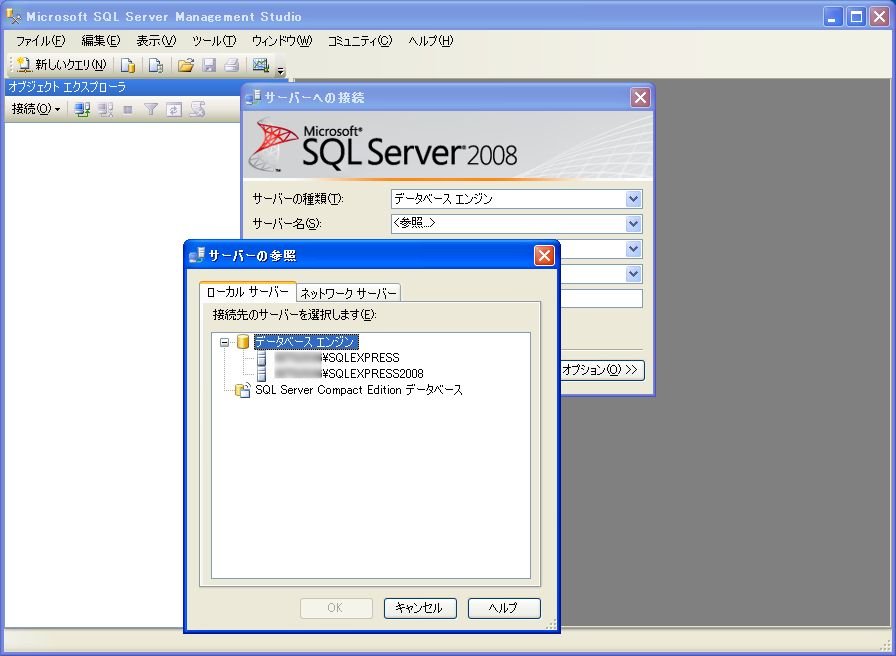Click the Stop icon in Object Explorer
896x656 pixels.
point(128,109)
